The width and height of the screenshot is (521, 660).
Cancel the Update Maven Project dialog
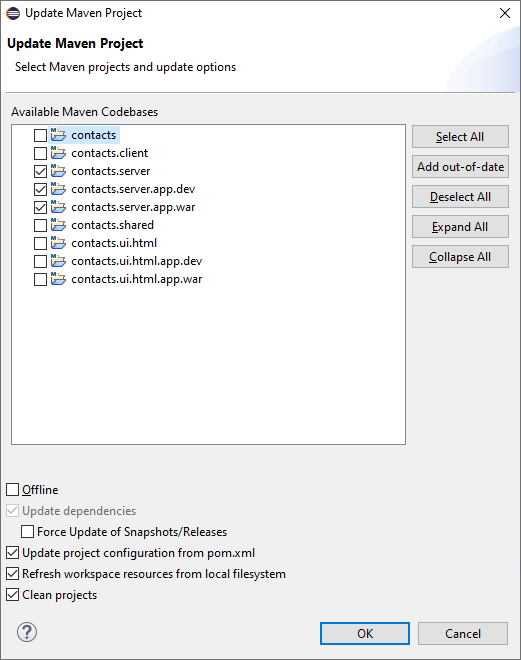pyautogui.click(x=463, y=633)
